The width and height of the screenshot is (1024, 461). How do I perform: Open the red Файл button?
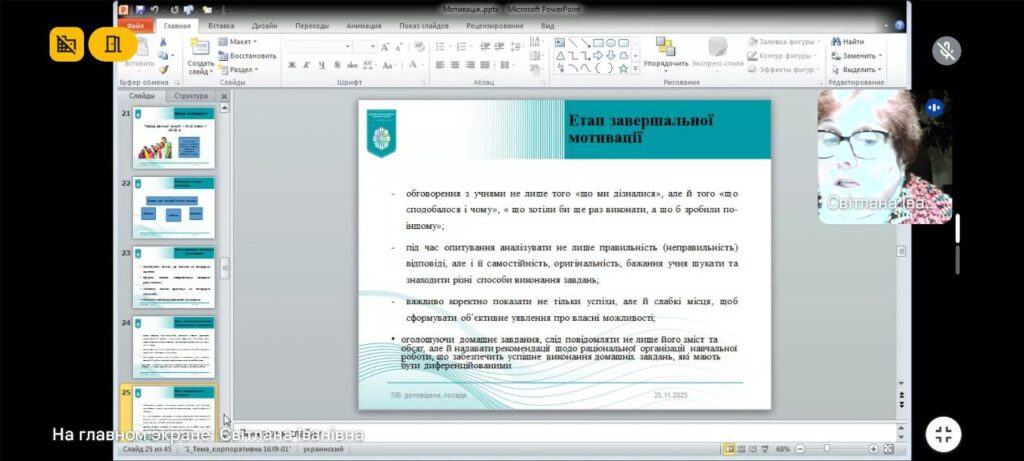pyautogui.click(x=135, y=25)
